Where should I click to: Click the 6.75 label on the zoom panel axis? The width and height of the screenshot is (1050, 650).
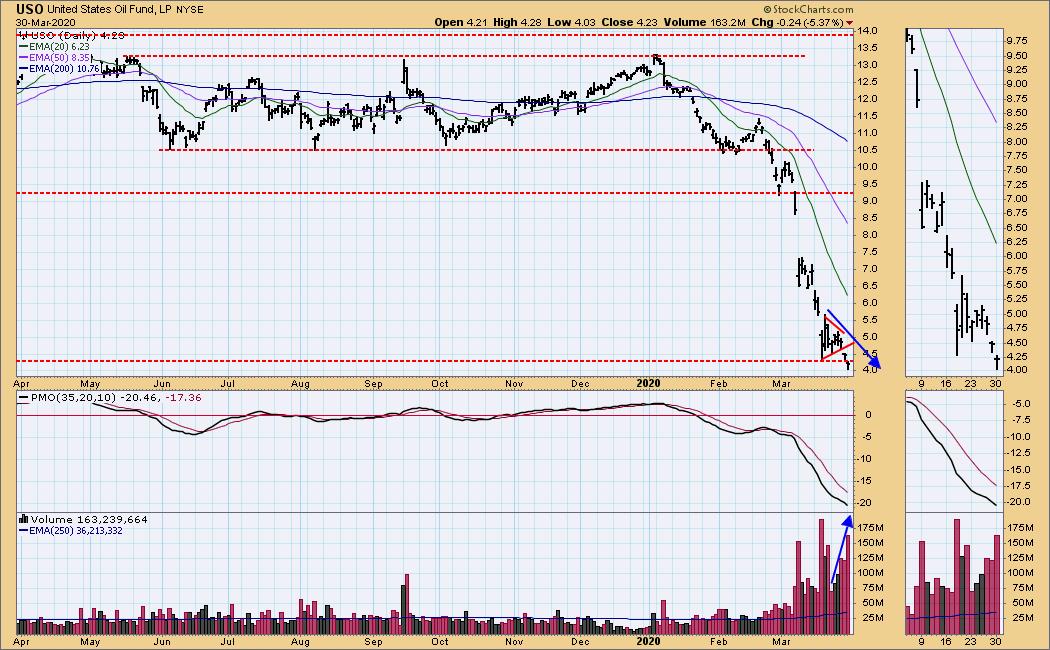coord(1017,213)
